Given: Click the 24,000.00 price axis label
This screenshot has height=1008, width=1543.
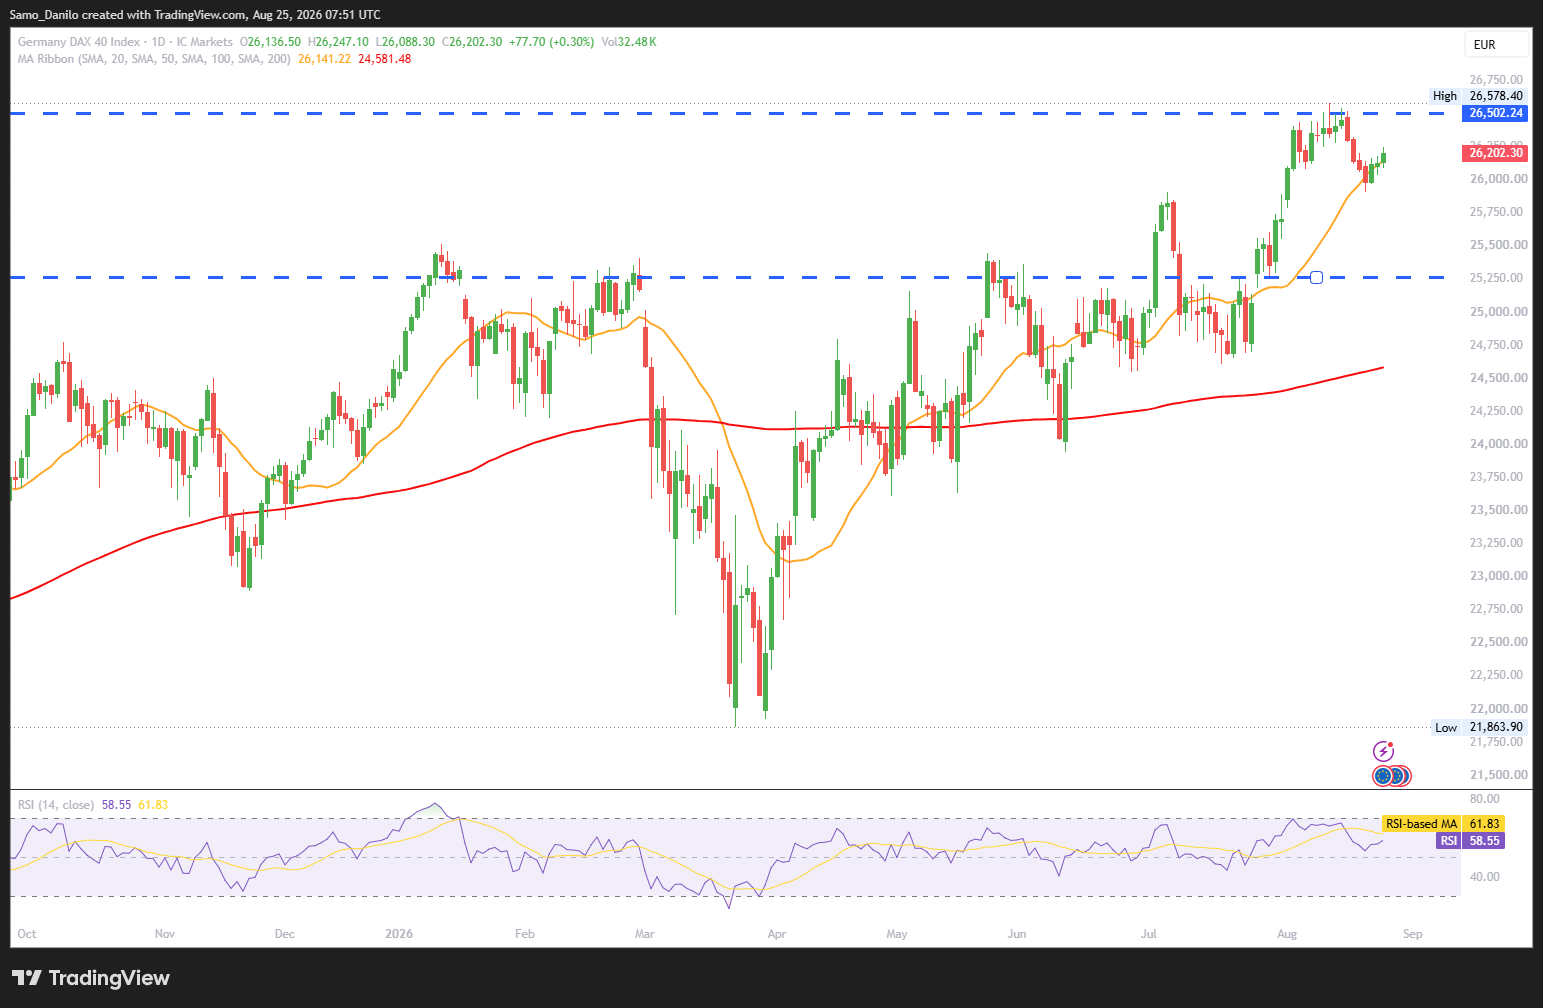Looking at the screenshot, I should 1498,444.
